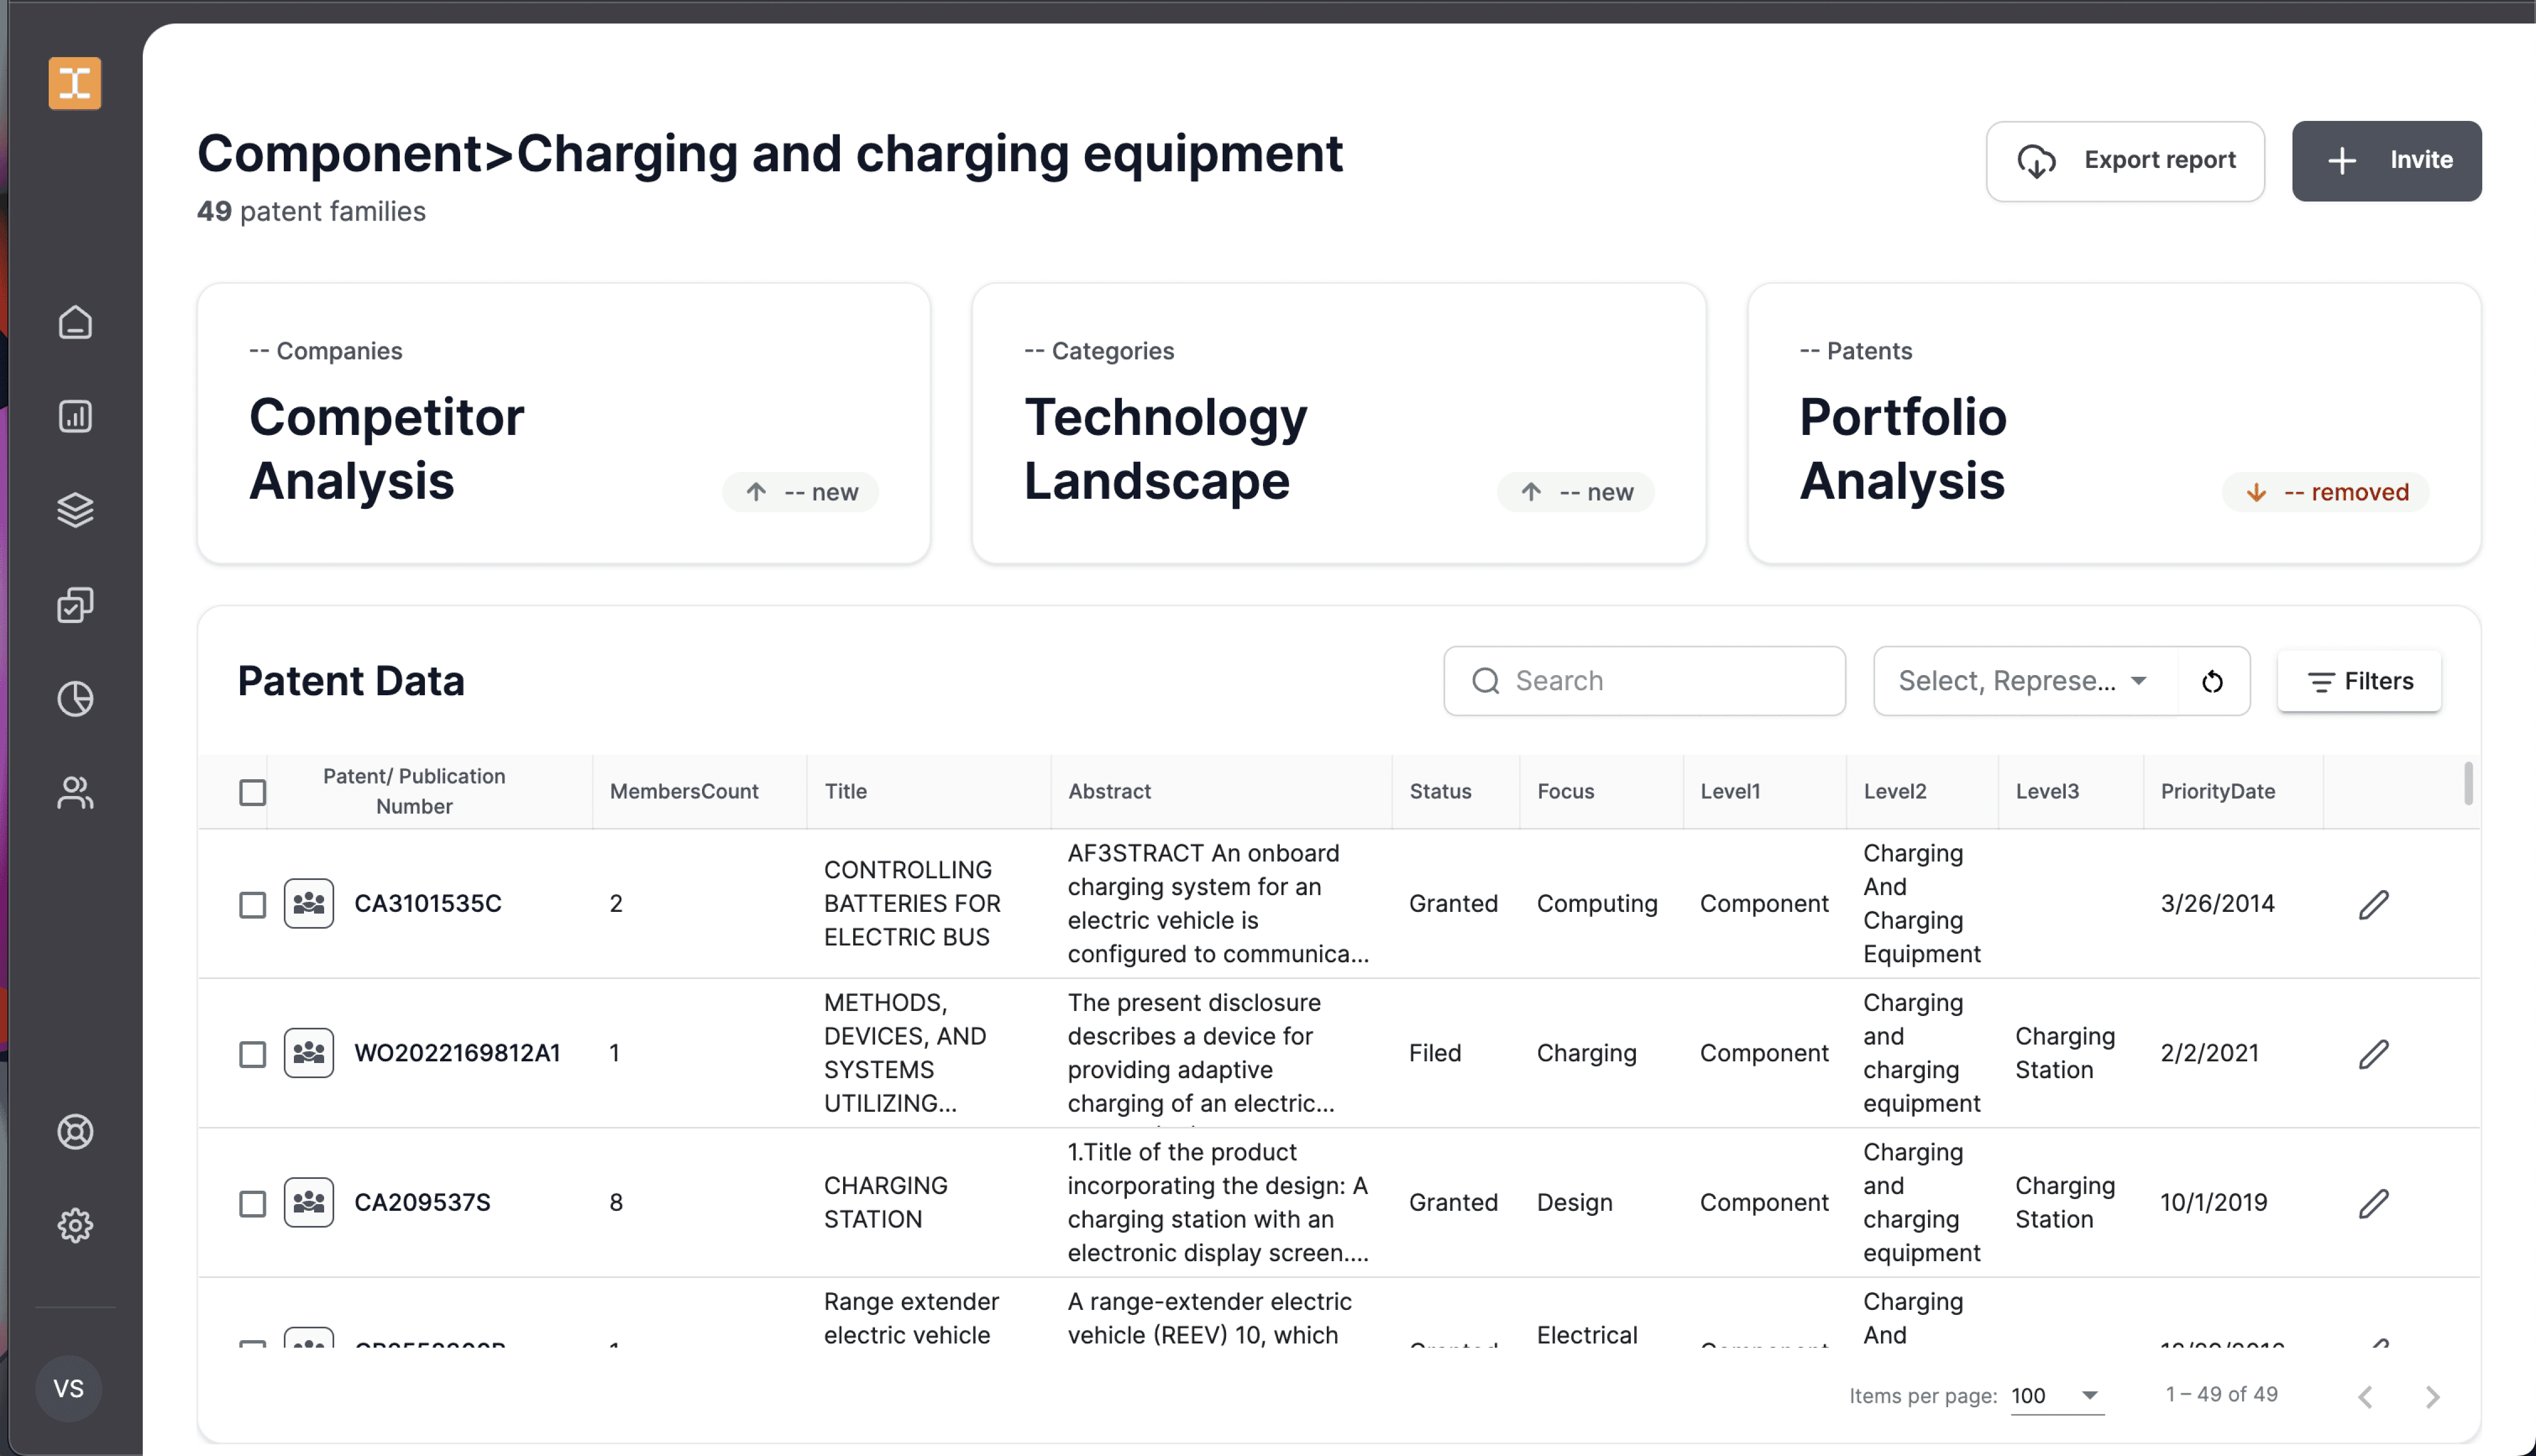Open the VS user avatar
Screen dimensions: 2536x1456
69,1388
